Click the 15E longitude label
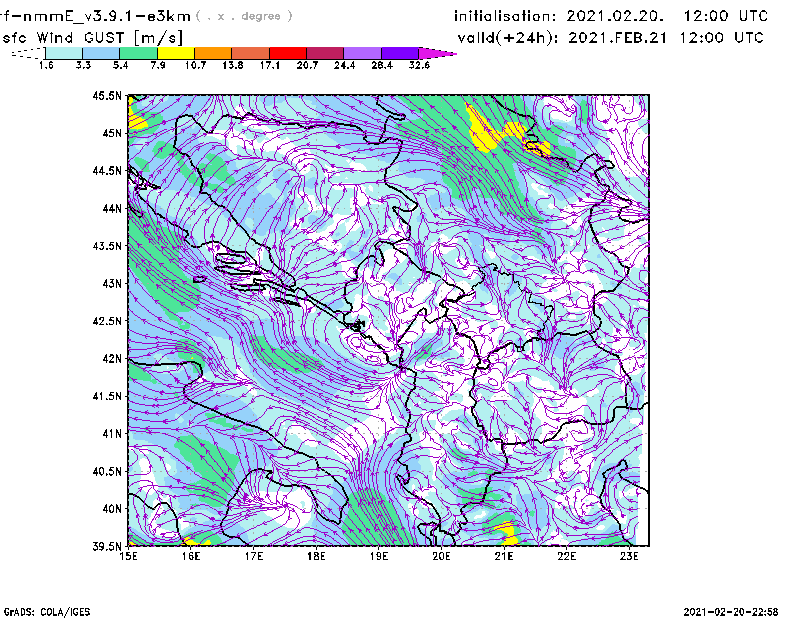 tap(129, 556)
